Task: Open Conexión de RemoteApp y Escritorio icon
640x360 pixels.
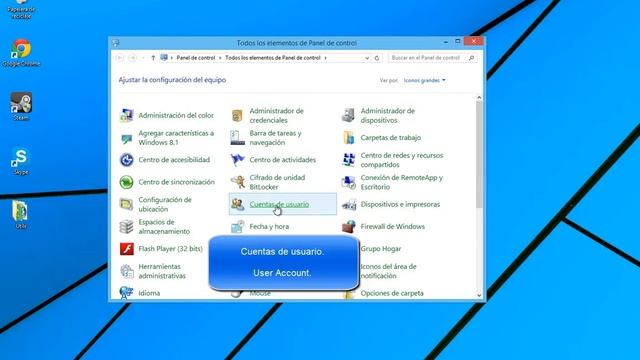Action: click(x=349, y=182)
